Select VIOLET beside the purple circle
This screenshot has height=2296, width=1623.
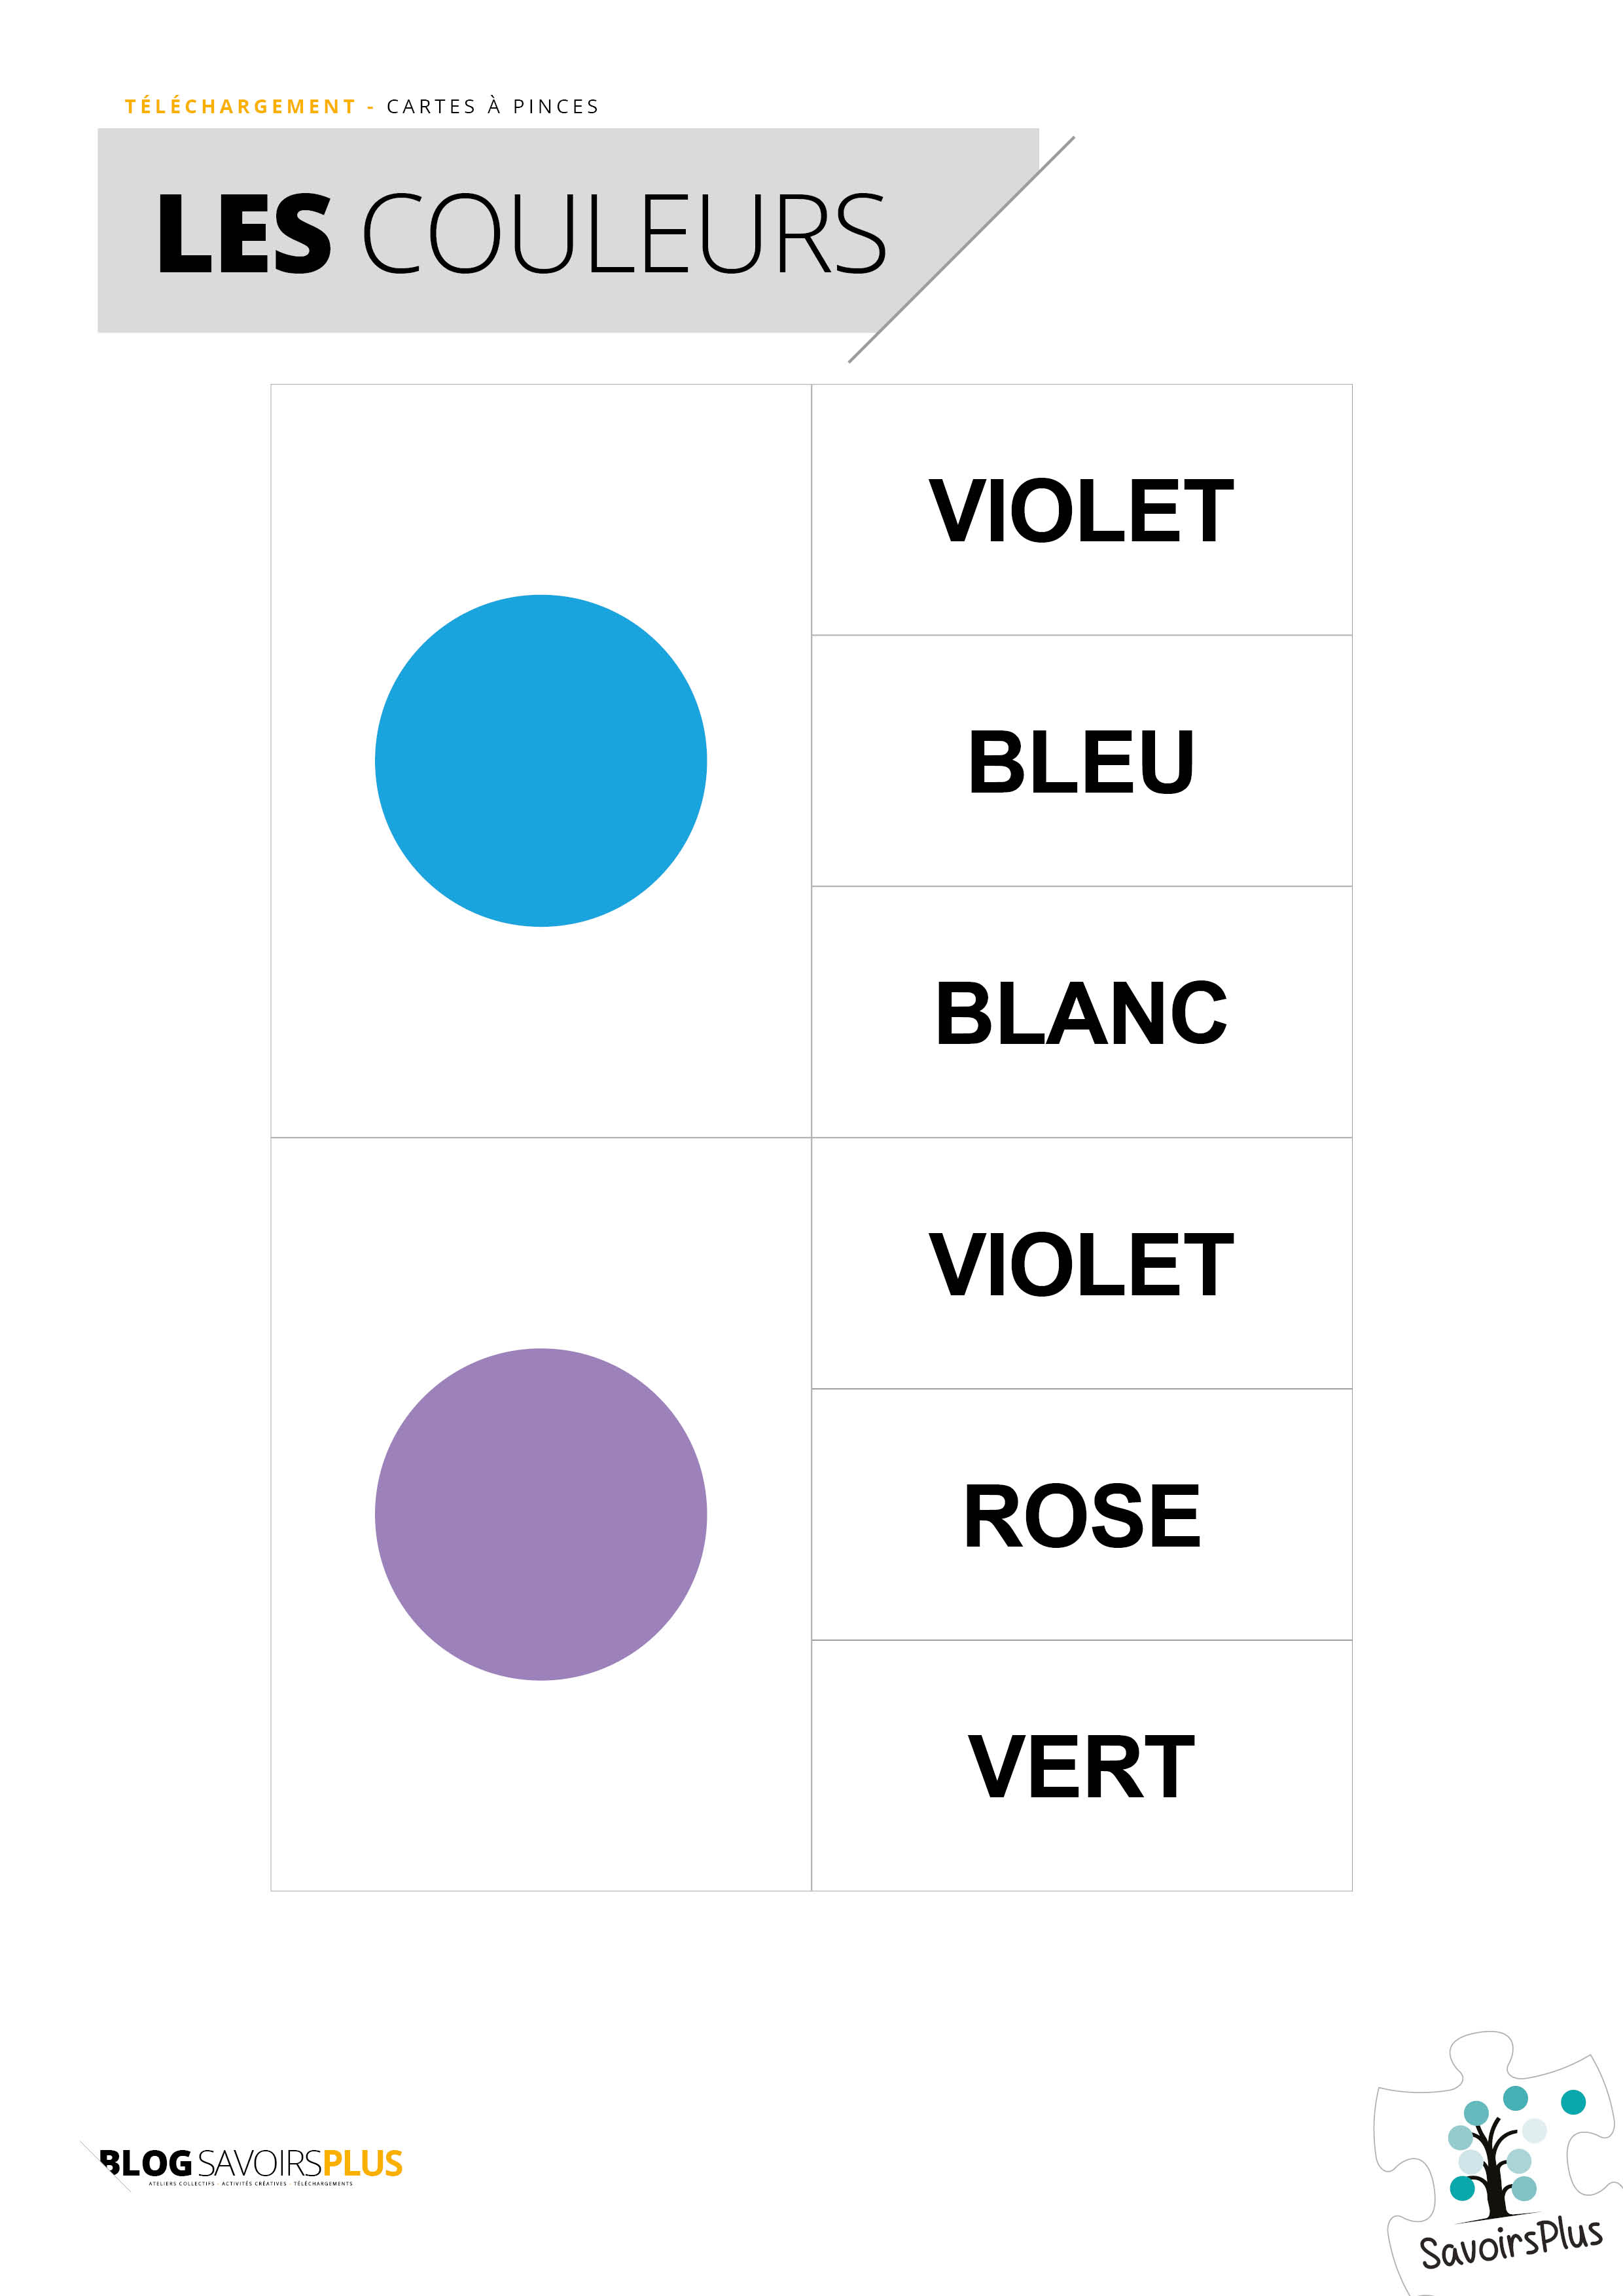(1081, 1264)
